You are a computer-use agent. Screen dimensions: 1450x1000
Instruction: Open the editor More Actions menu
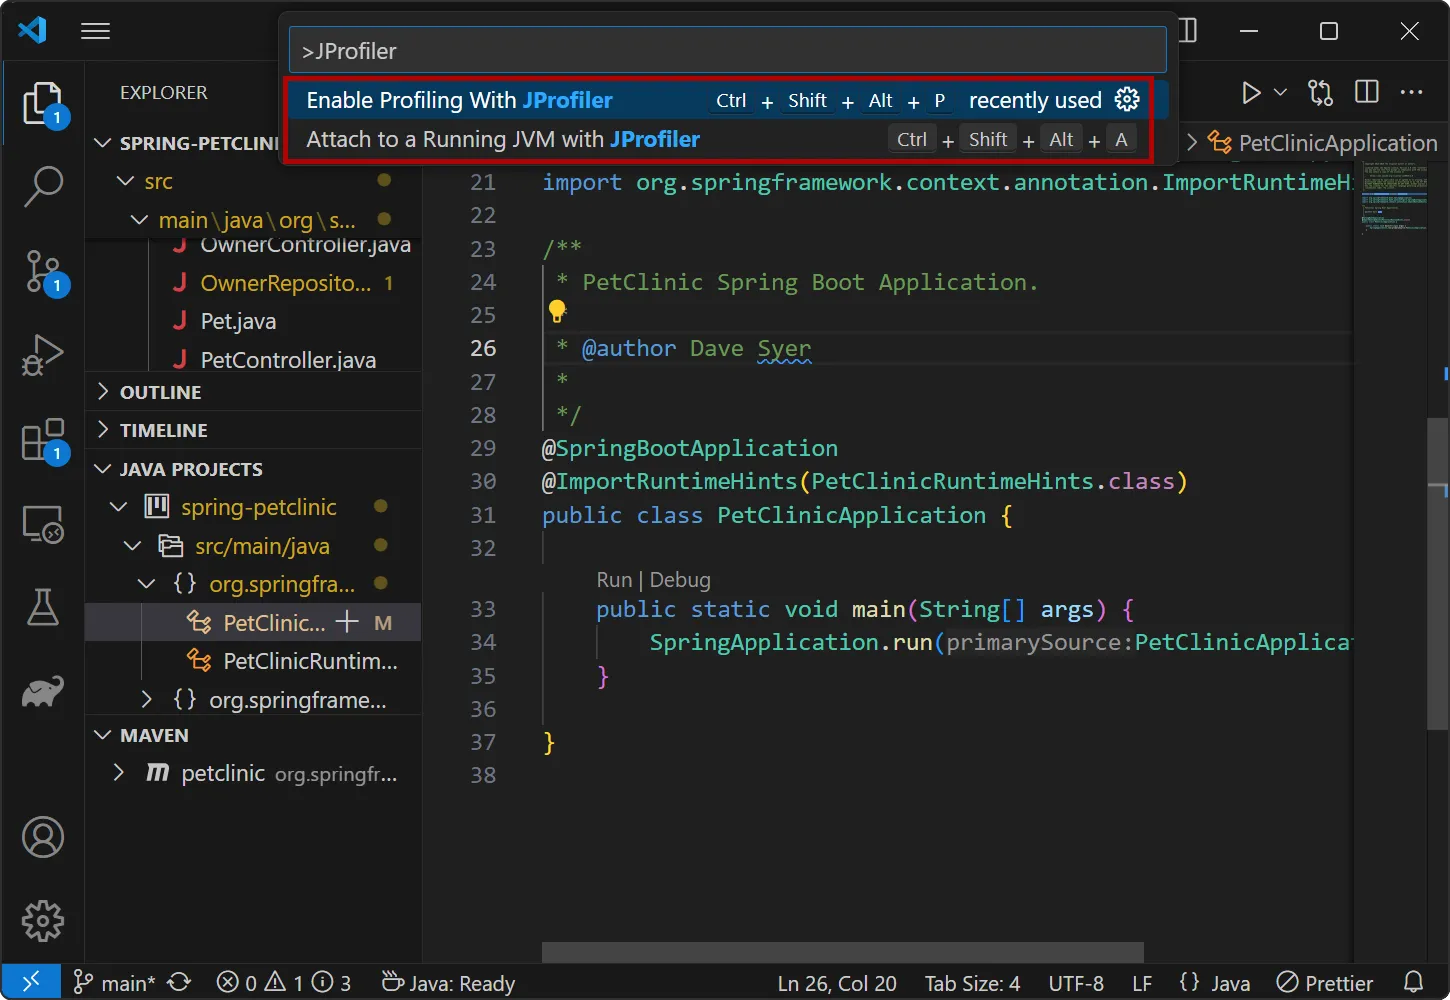tap(1412, 93)
